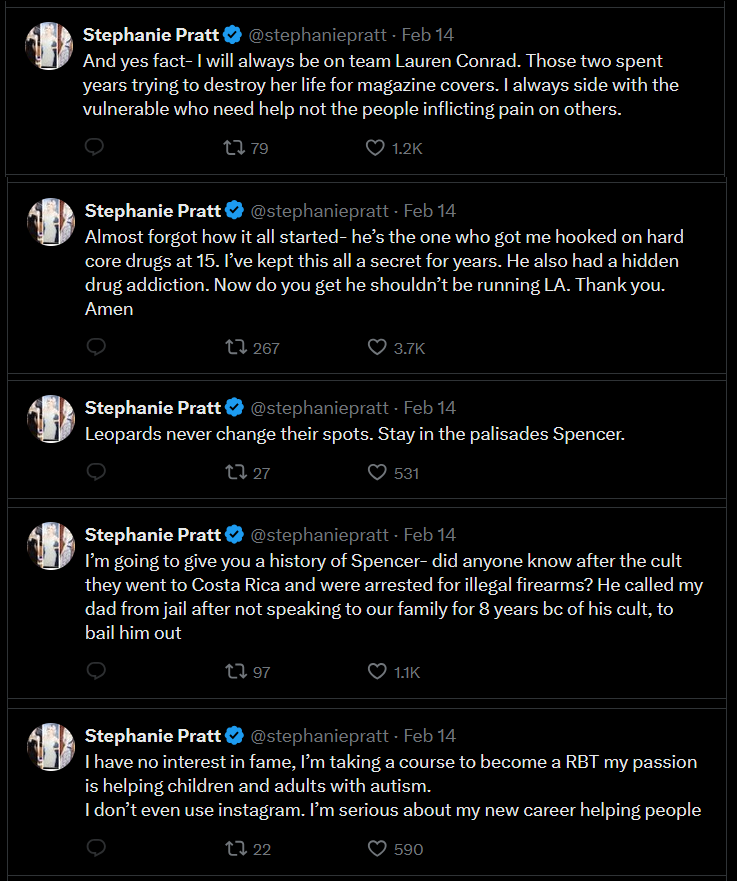Reply to the got me hooked tweet
The image size is (737, 881).
click(94, 347)
